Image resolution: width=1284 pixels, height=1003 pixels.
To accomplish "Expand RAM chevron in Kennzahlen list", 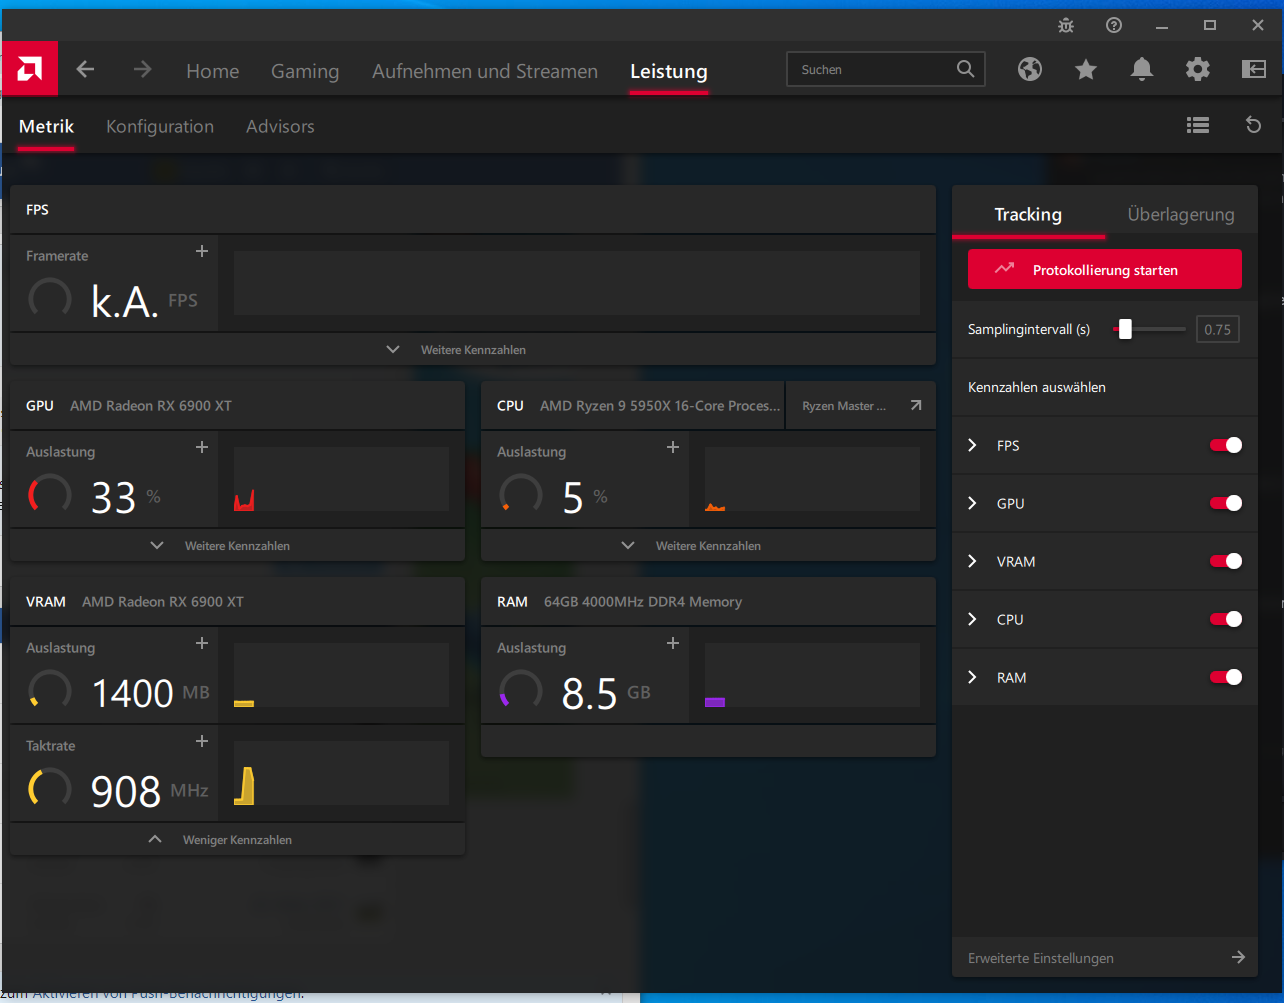I will point(973,677).
